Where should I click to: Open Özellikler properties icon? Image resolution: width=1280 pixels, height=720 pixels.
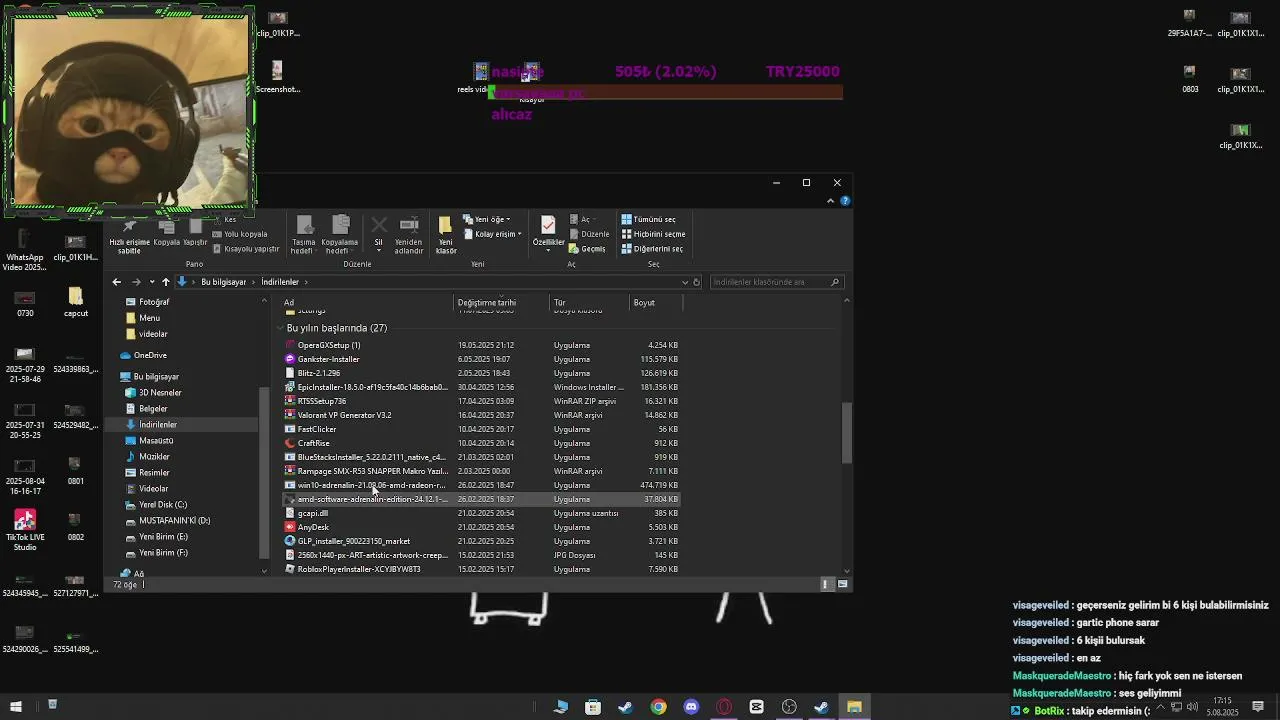[548, 226]
